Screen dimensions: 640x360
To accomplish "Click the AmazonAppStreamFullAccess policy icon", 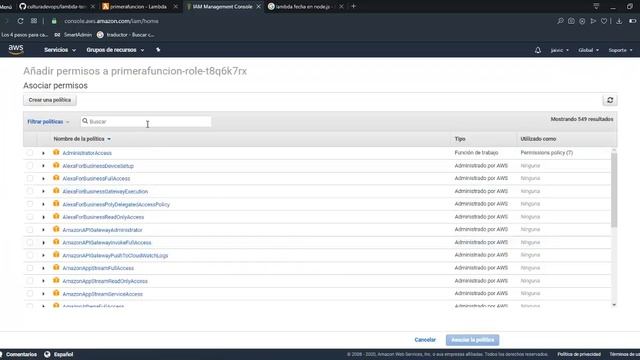I will [56, 268].
